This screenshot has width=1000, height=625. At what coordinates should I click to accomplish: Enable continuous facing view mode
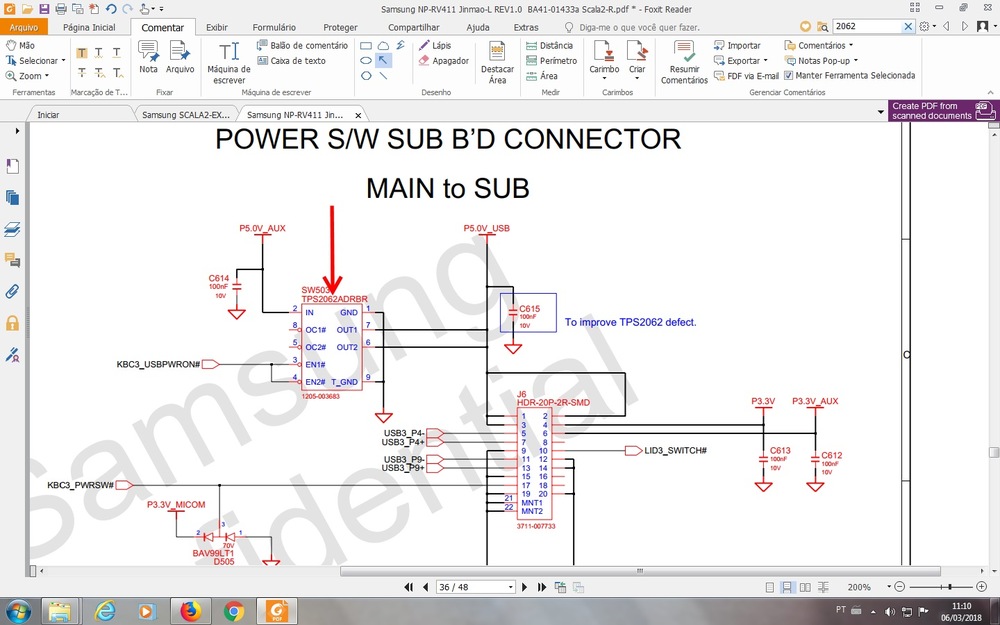(x=823, y=587)
